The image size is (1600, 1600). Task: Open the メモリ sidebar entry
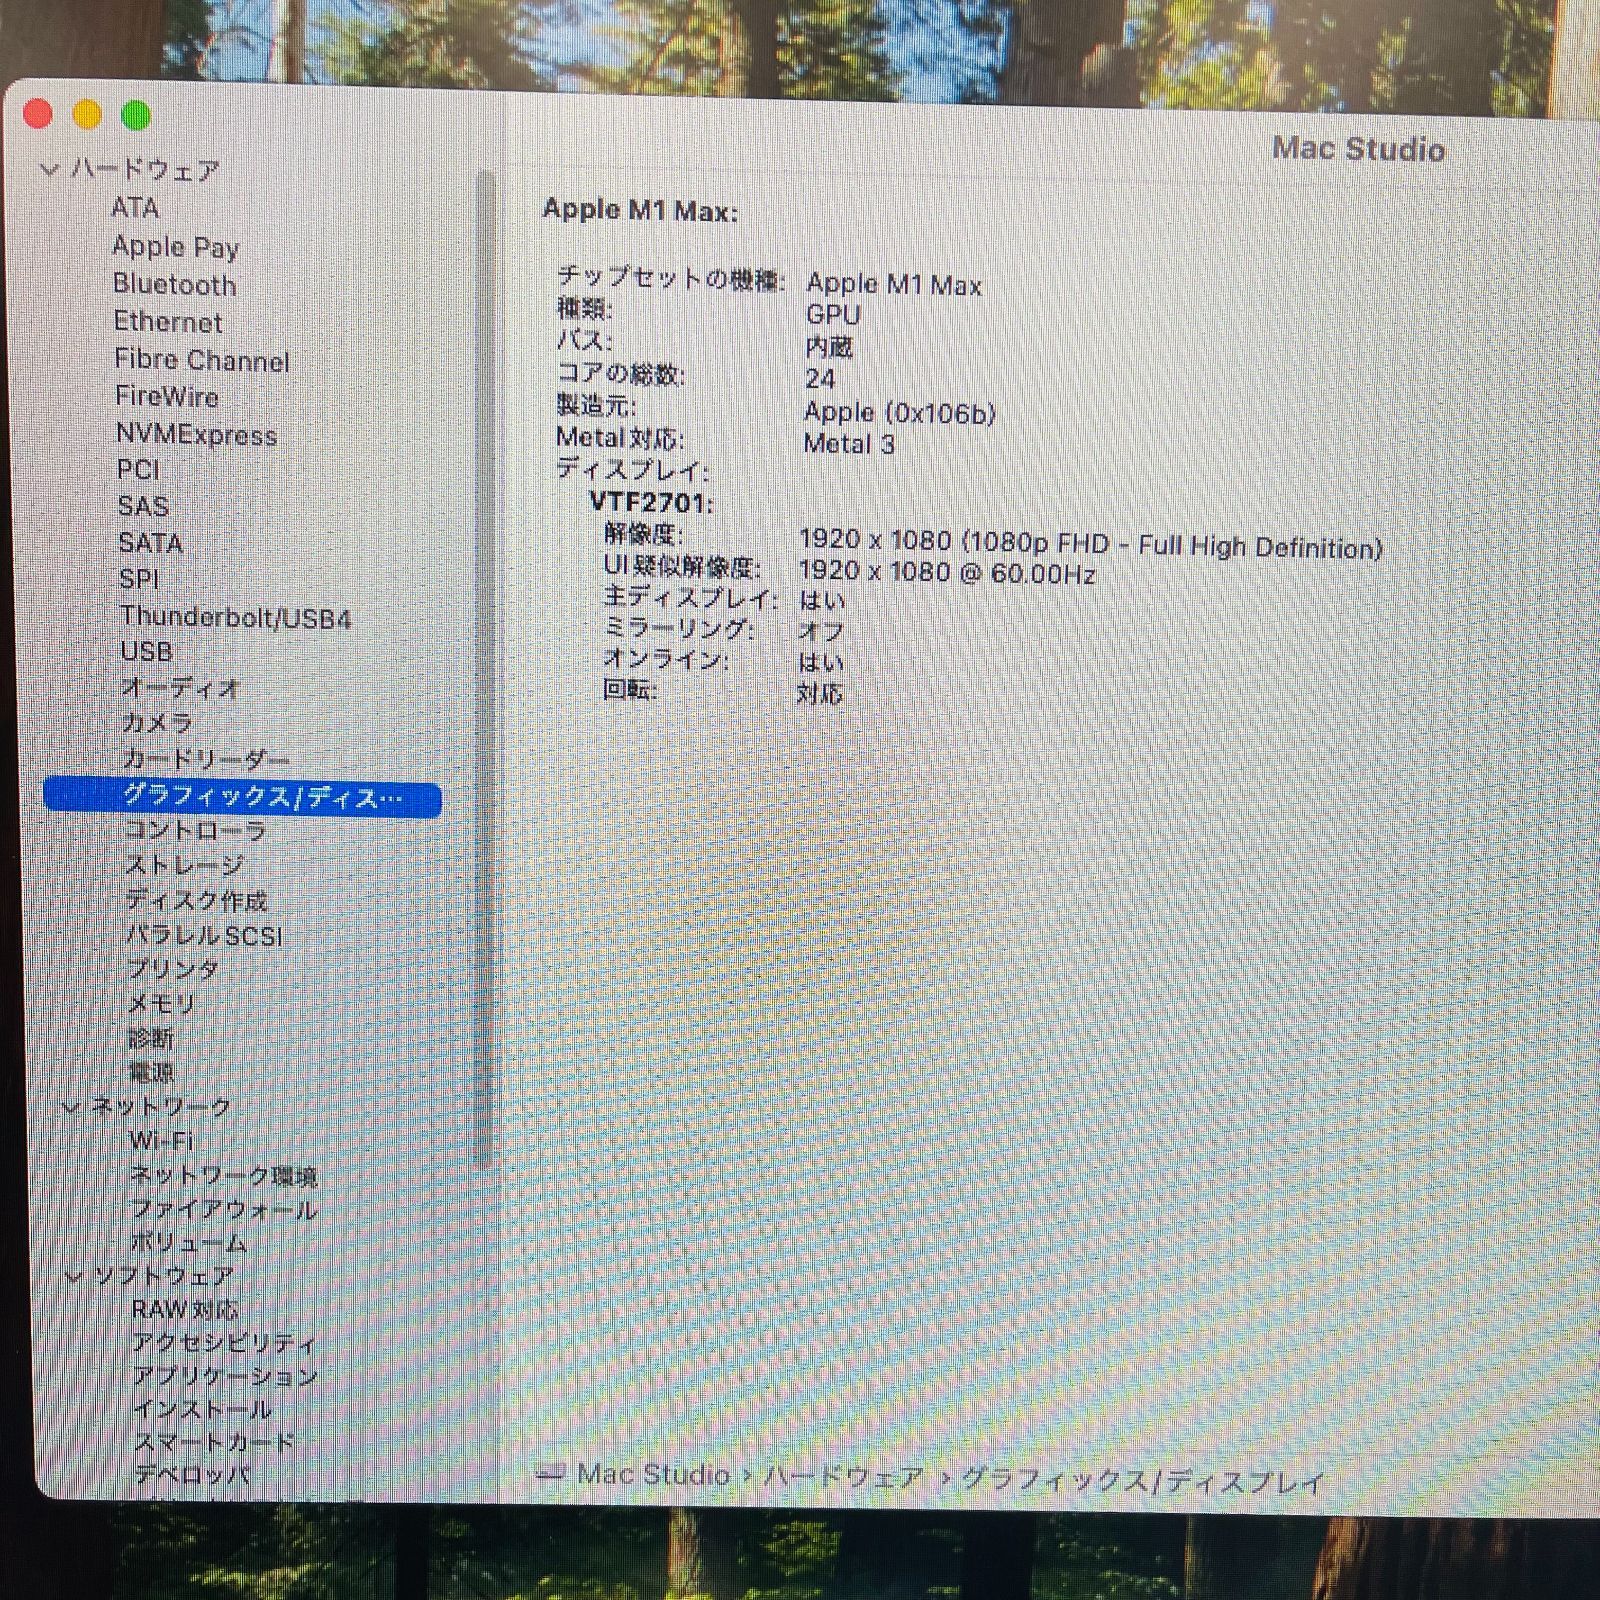tap(161, 1003)
